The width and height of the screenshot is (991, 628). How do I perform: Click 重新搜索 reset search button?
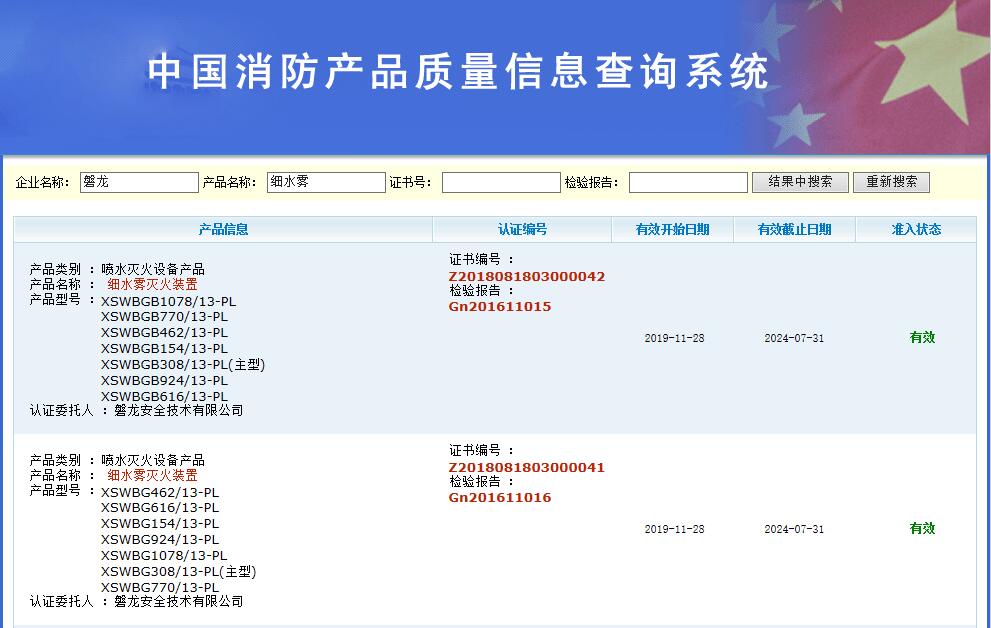[890, 182]
